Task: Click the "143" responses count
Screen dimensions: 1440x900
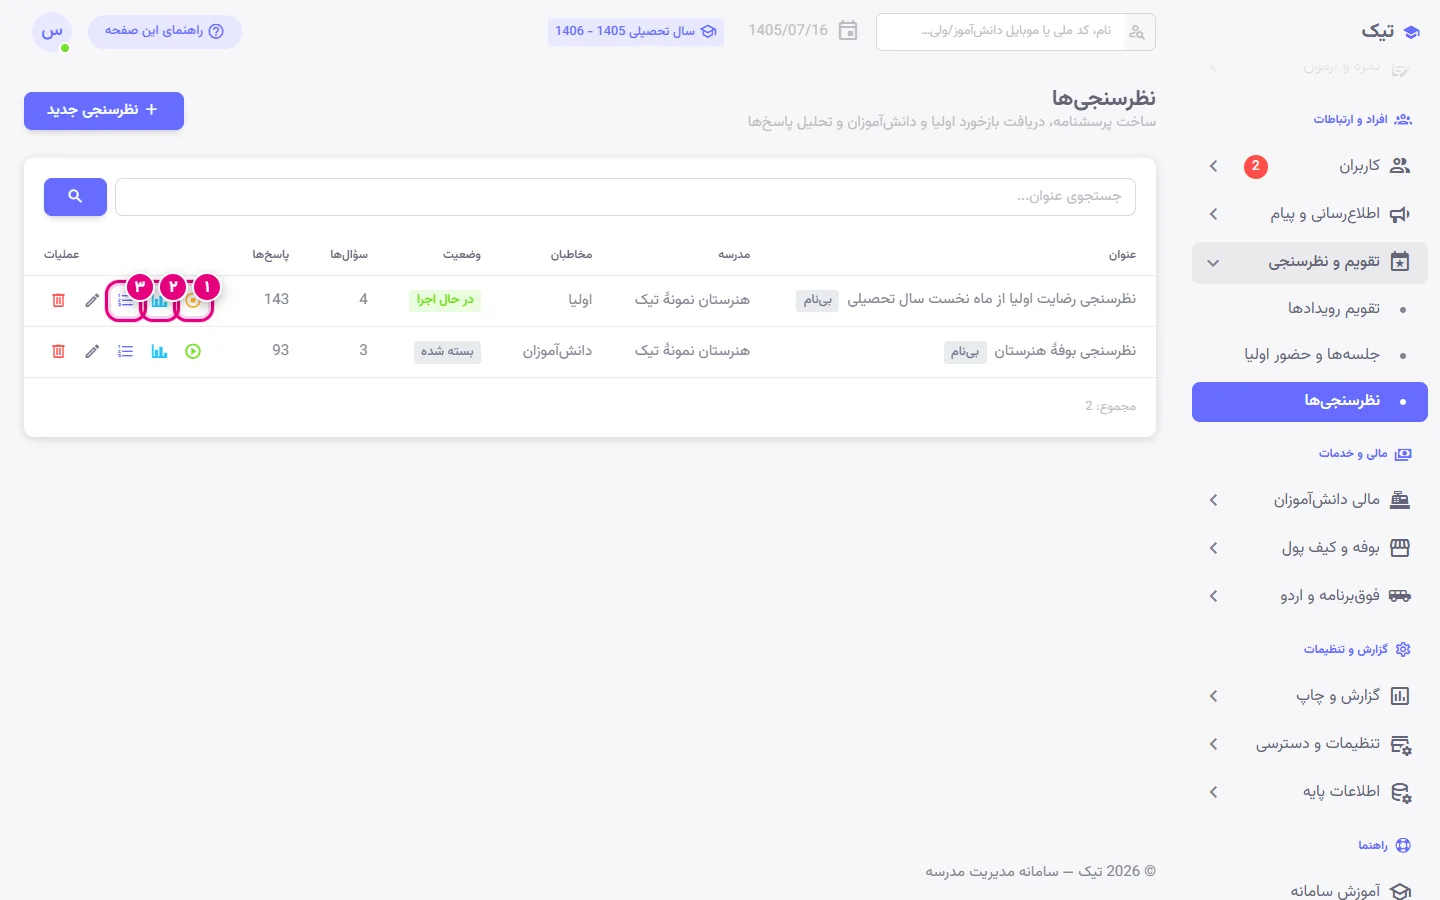Action: 277,299
